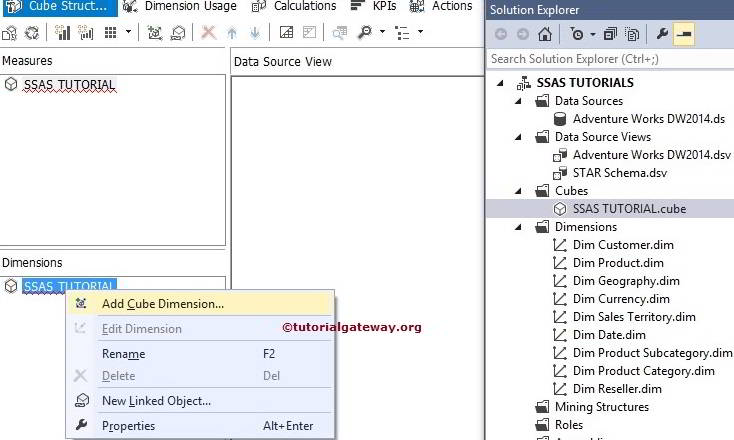The image size is (734, 440).
Task: Click the Search Solution Explorer field
Action: pyautogui.click(x=610, y=59)
